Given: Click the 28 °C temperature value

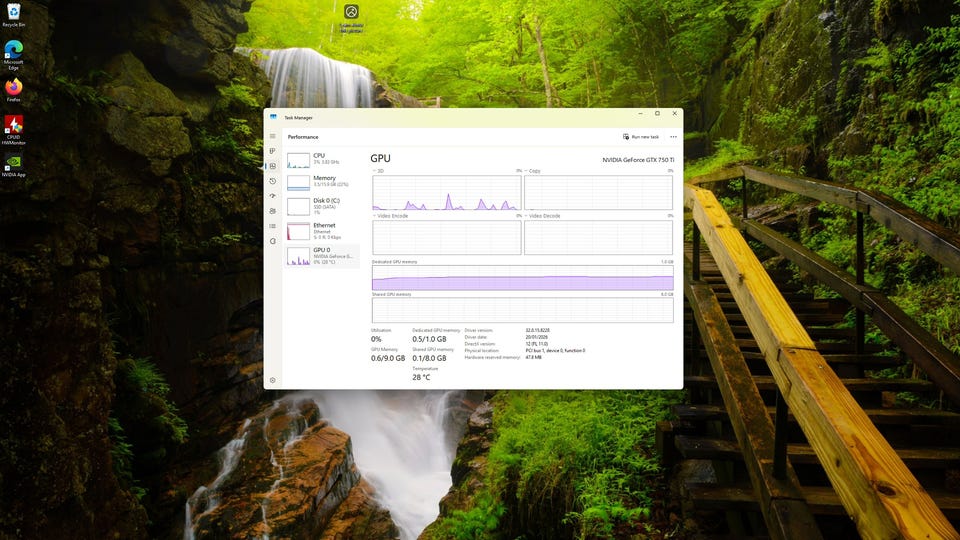Looking at the screenshot, I should click(421, 377).
